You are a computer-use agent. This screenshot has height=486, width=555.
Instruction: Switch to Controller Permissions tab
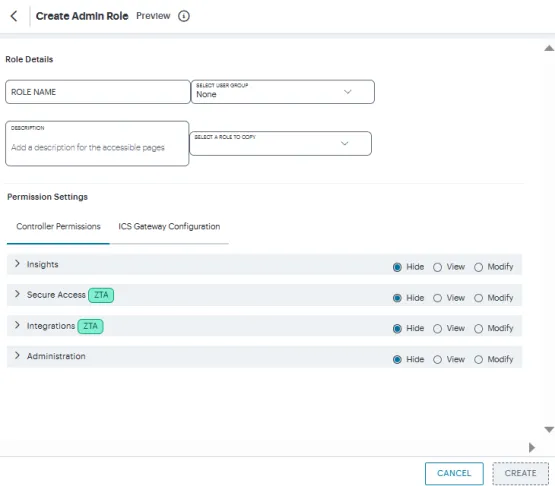point(58,227)
